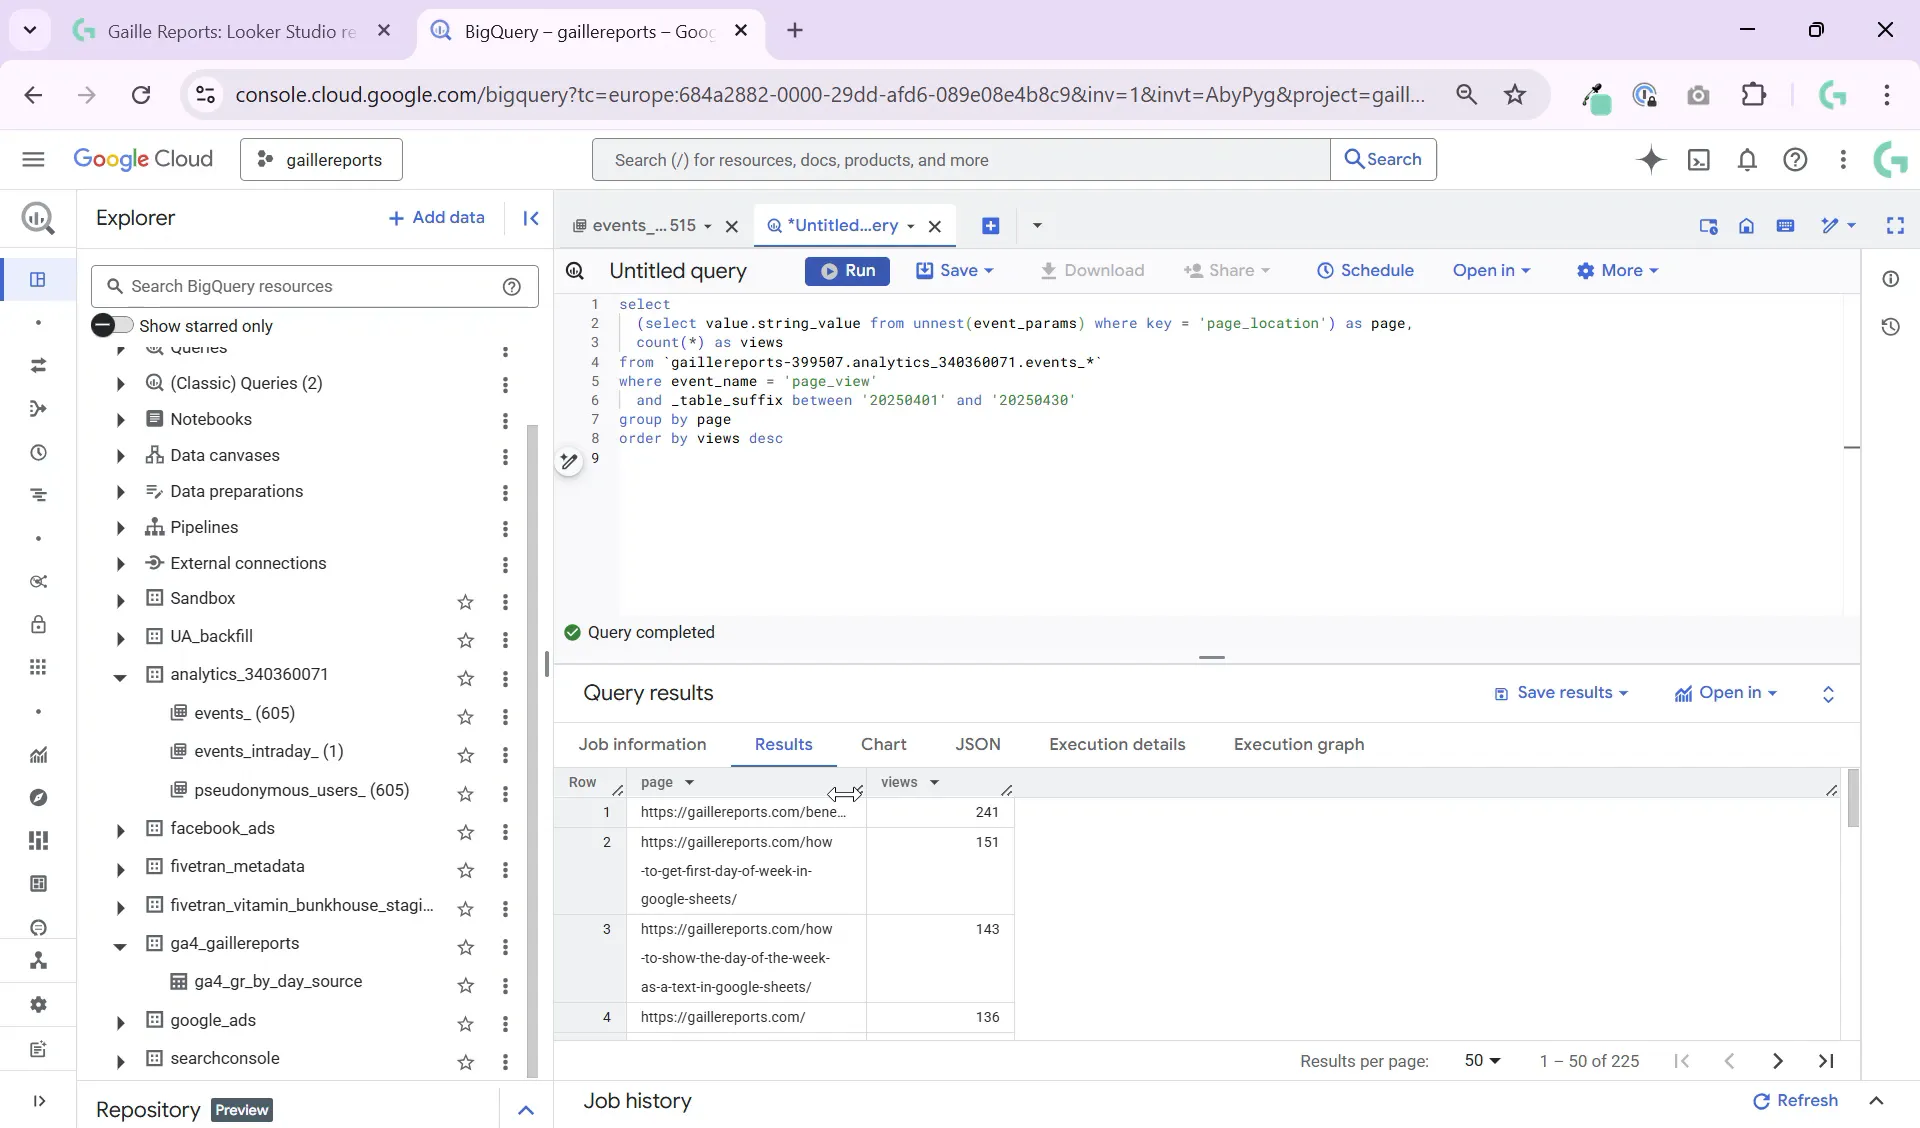Image resolution: width=1920 pixels, height=1128 pixels.
Task: Star the Sandbox dataset
Action: [466, 603]
